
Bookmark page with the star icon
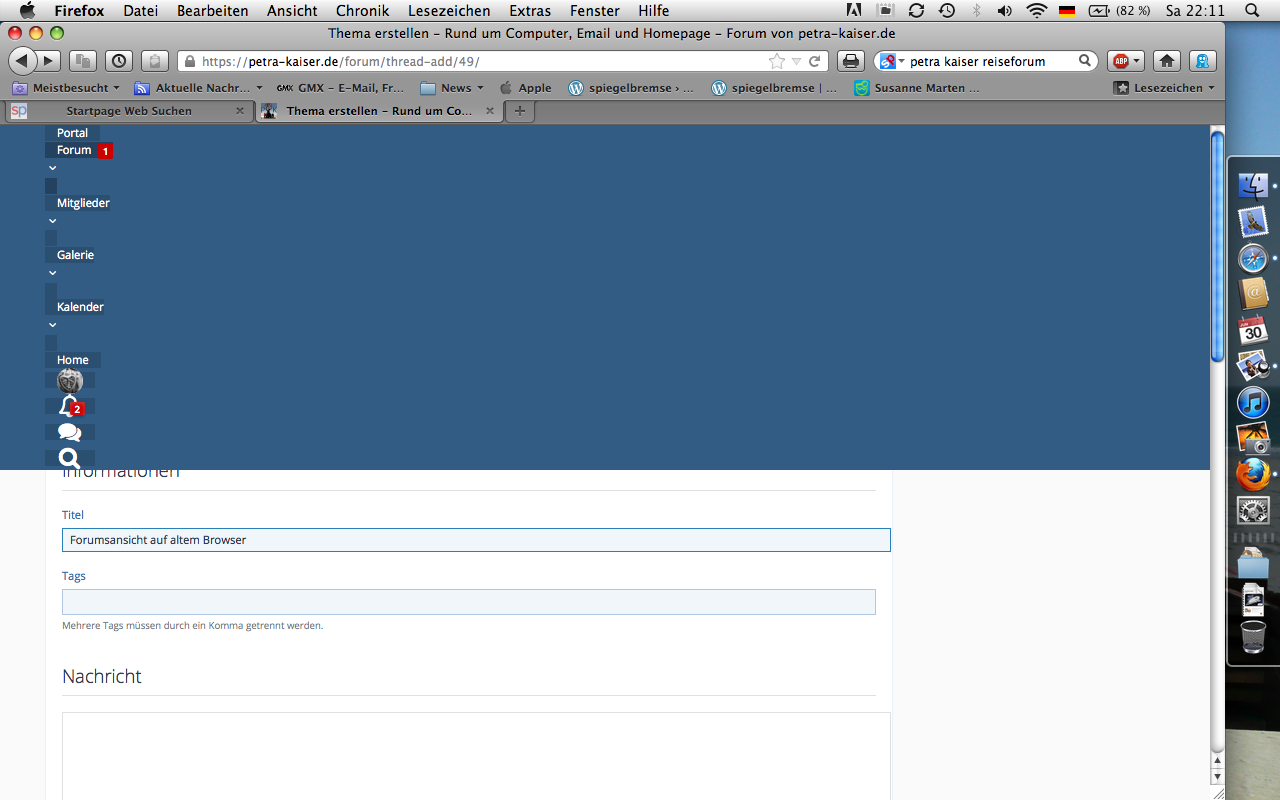776,61
